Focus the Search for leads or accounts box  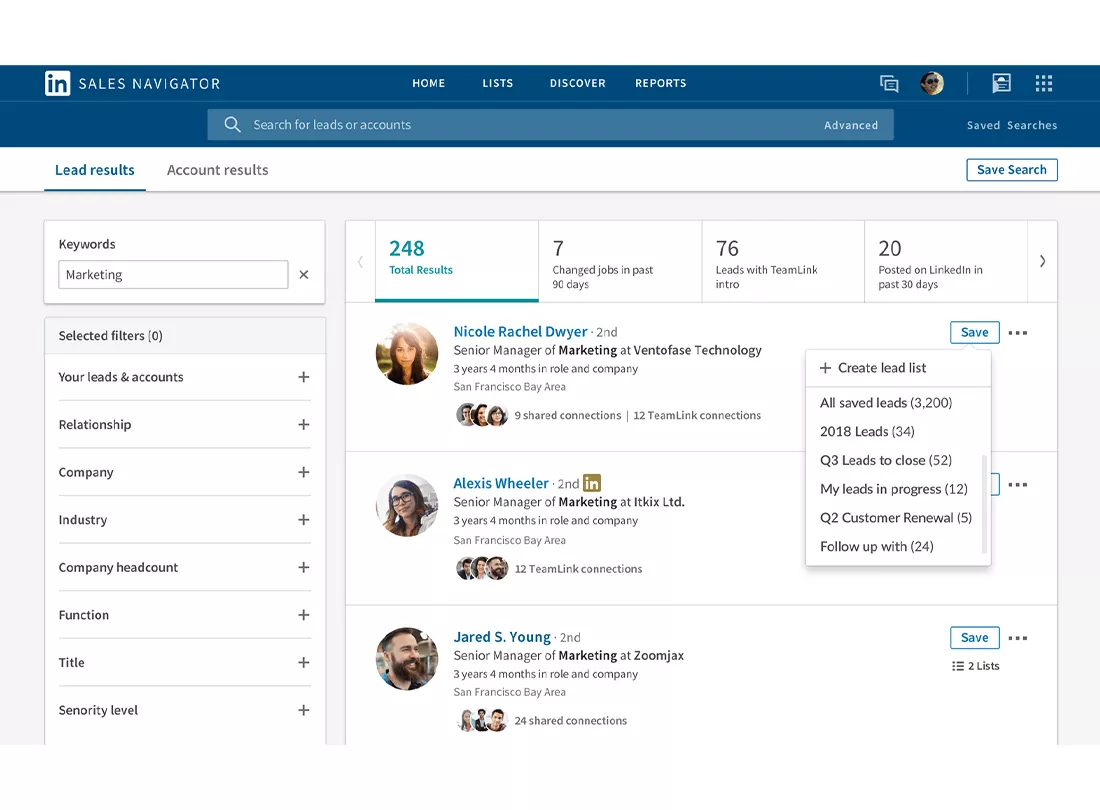point(550,125)
